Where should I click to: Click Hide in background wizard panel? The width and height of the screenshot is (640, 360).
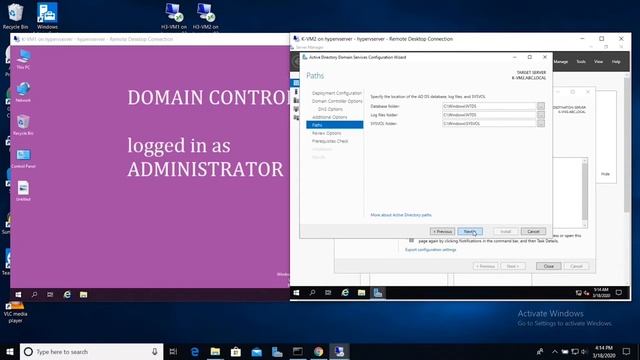(x=605, y=174)
